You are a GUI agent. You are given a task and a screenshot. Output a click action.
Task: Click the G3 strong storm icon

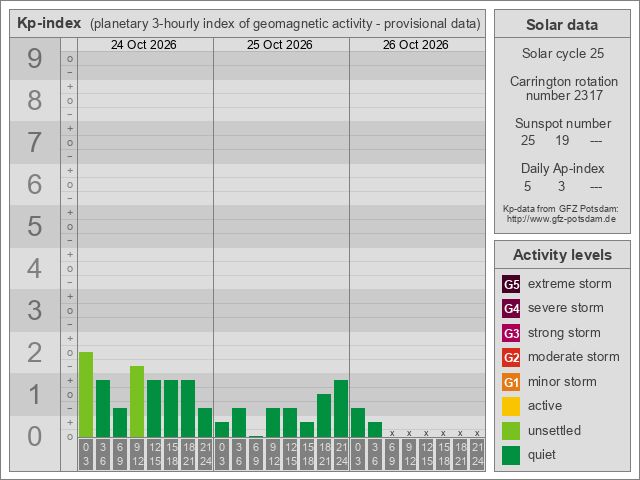click(x=511, y=333)
